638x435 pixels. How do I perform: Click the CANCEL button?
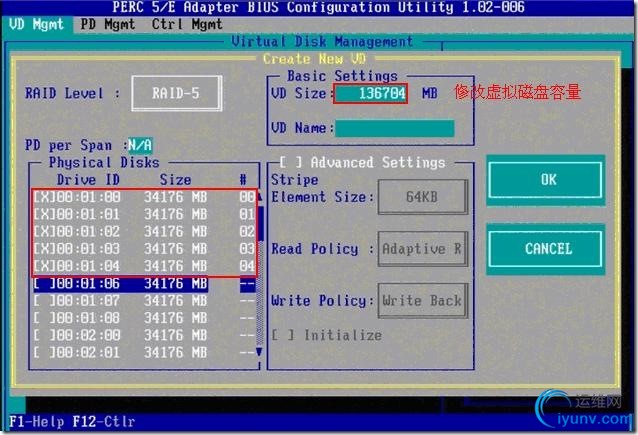click(545, 249)
